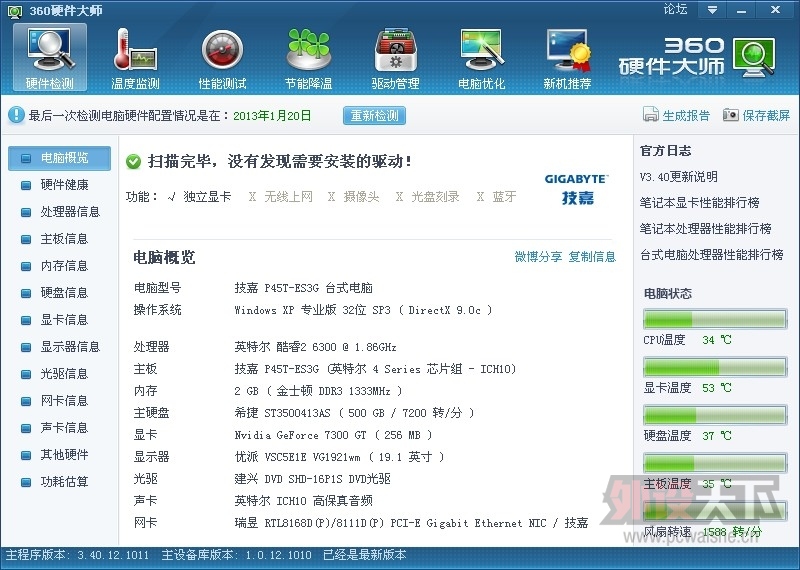Click the 复制信息 link

(592, 257)
